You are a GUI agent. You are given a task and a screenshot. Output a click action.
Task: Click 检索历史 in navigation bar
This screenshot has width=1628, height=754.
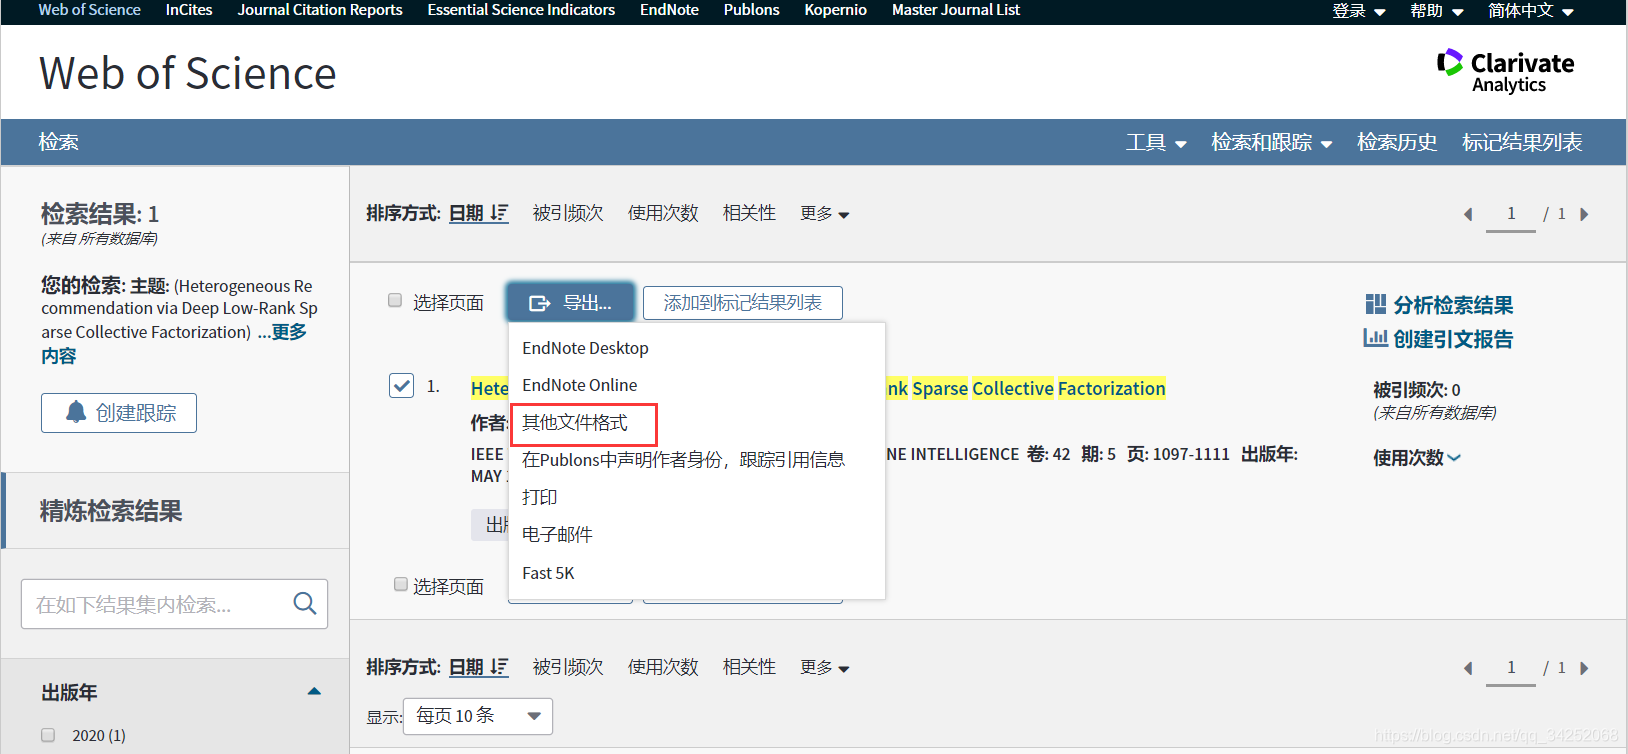click(x=1397, y=142)
